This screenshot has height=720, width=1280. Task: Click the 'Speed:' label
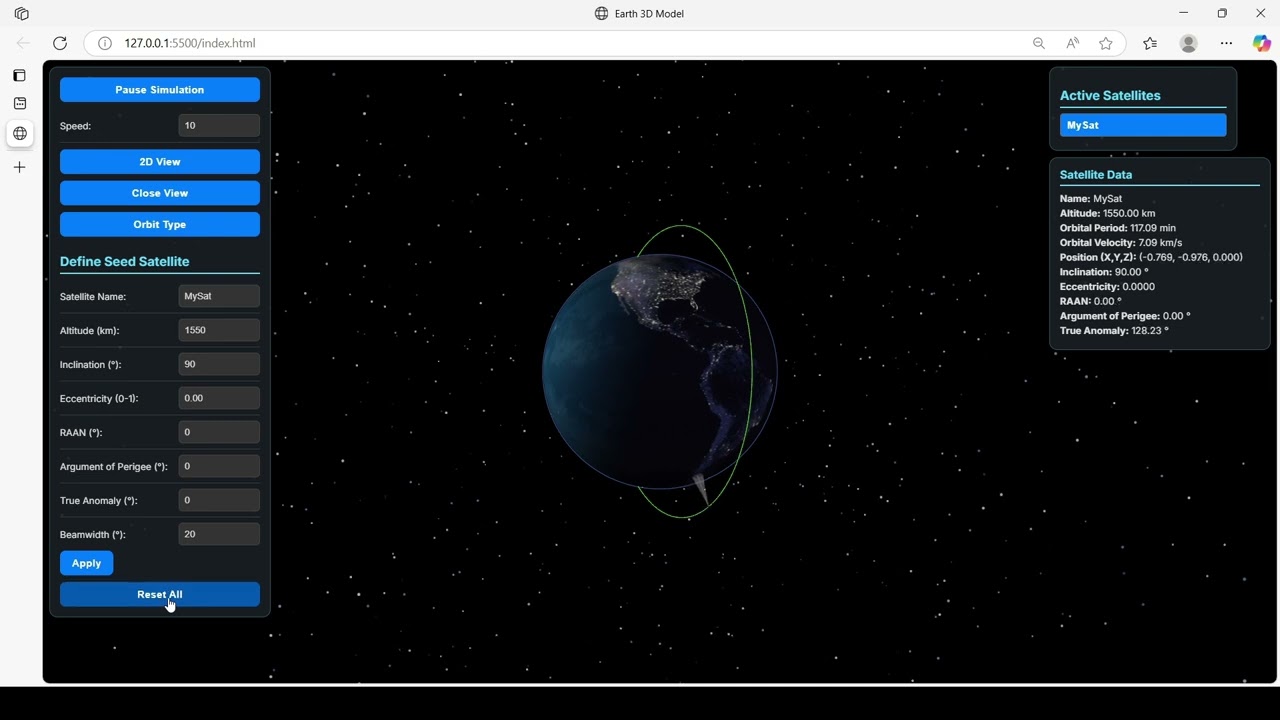click(75, 126)
